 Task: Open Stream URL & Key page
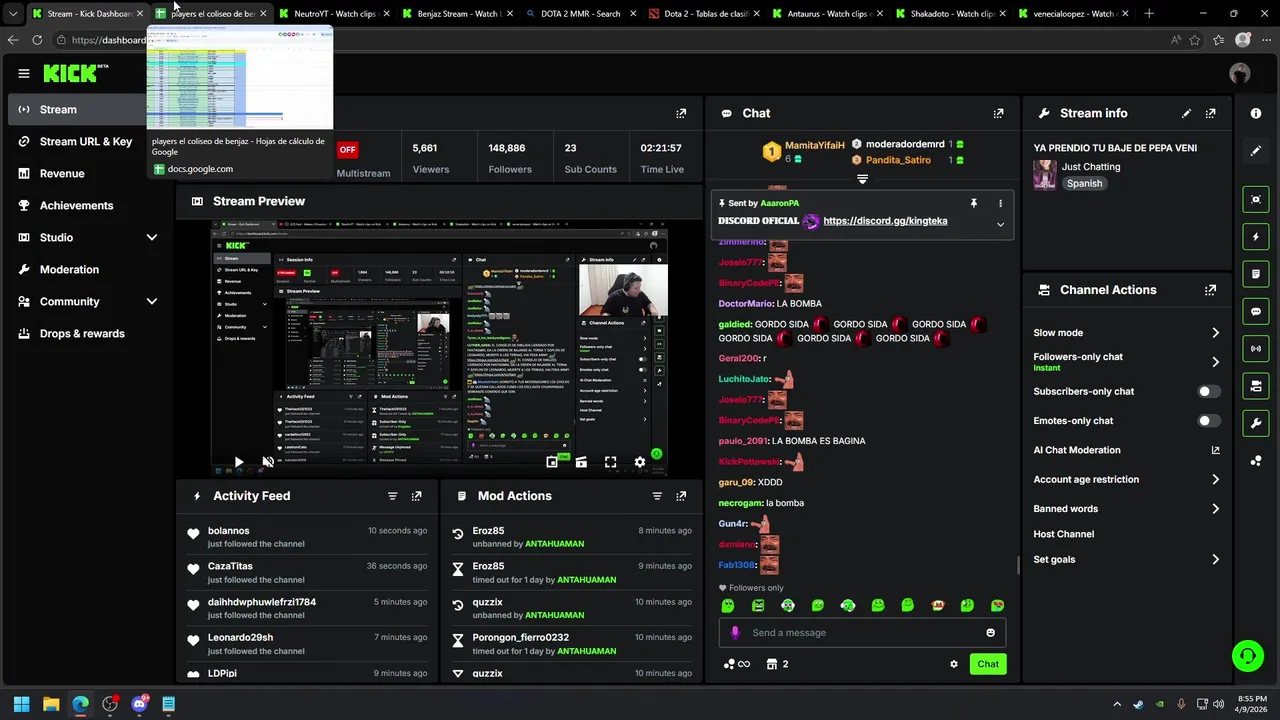84,142
